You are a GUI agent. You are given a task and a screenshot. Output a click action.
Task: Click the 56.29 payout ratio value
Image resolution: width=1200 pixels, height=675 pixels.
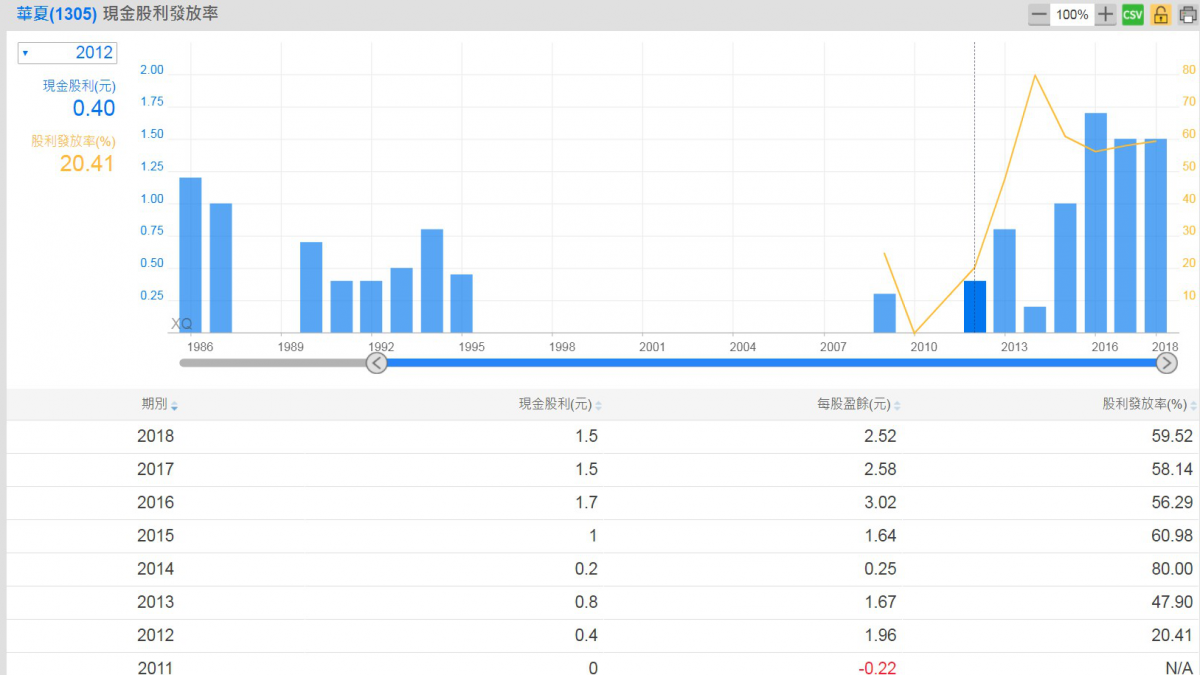click(1173, 502)
